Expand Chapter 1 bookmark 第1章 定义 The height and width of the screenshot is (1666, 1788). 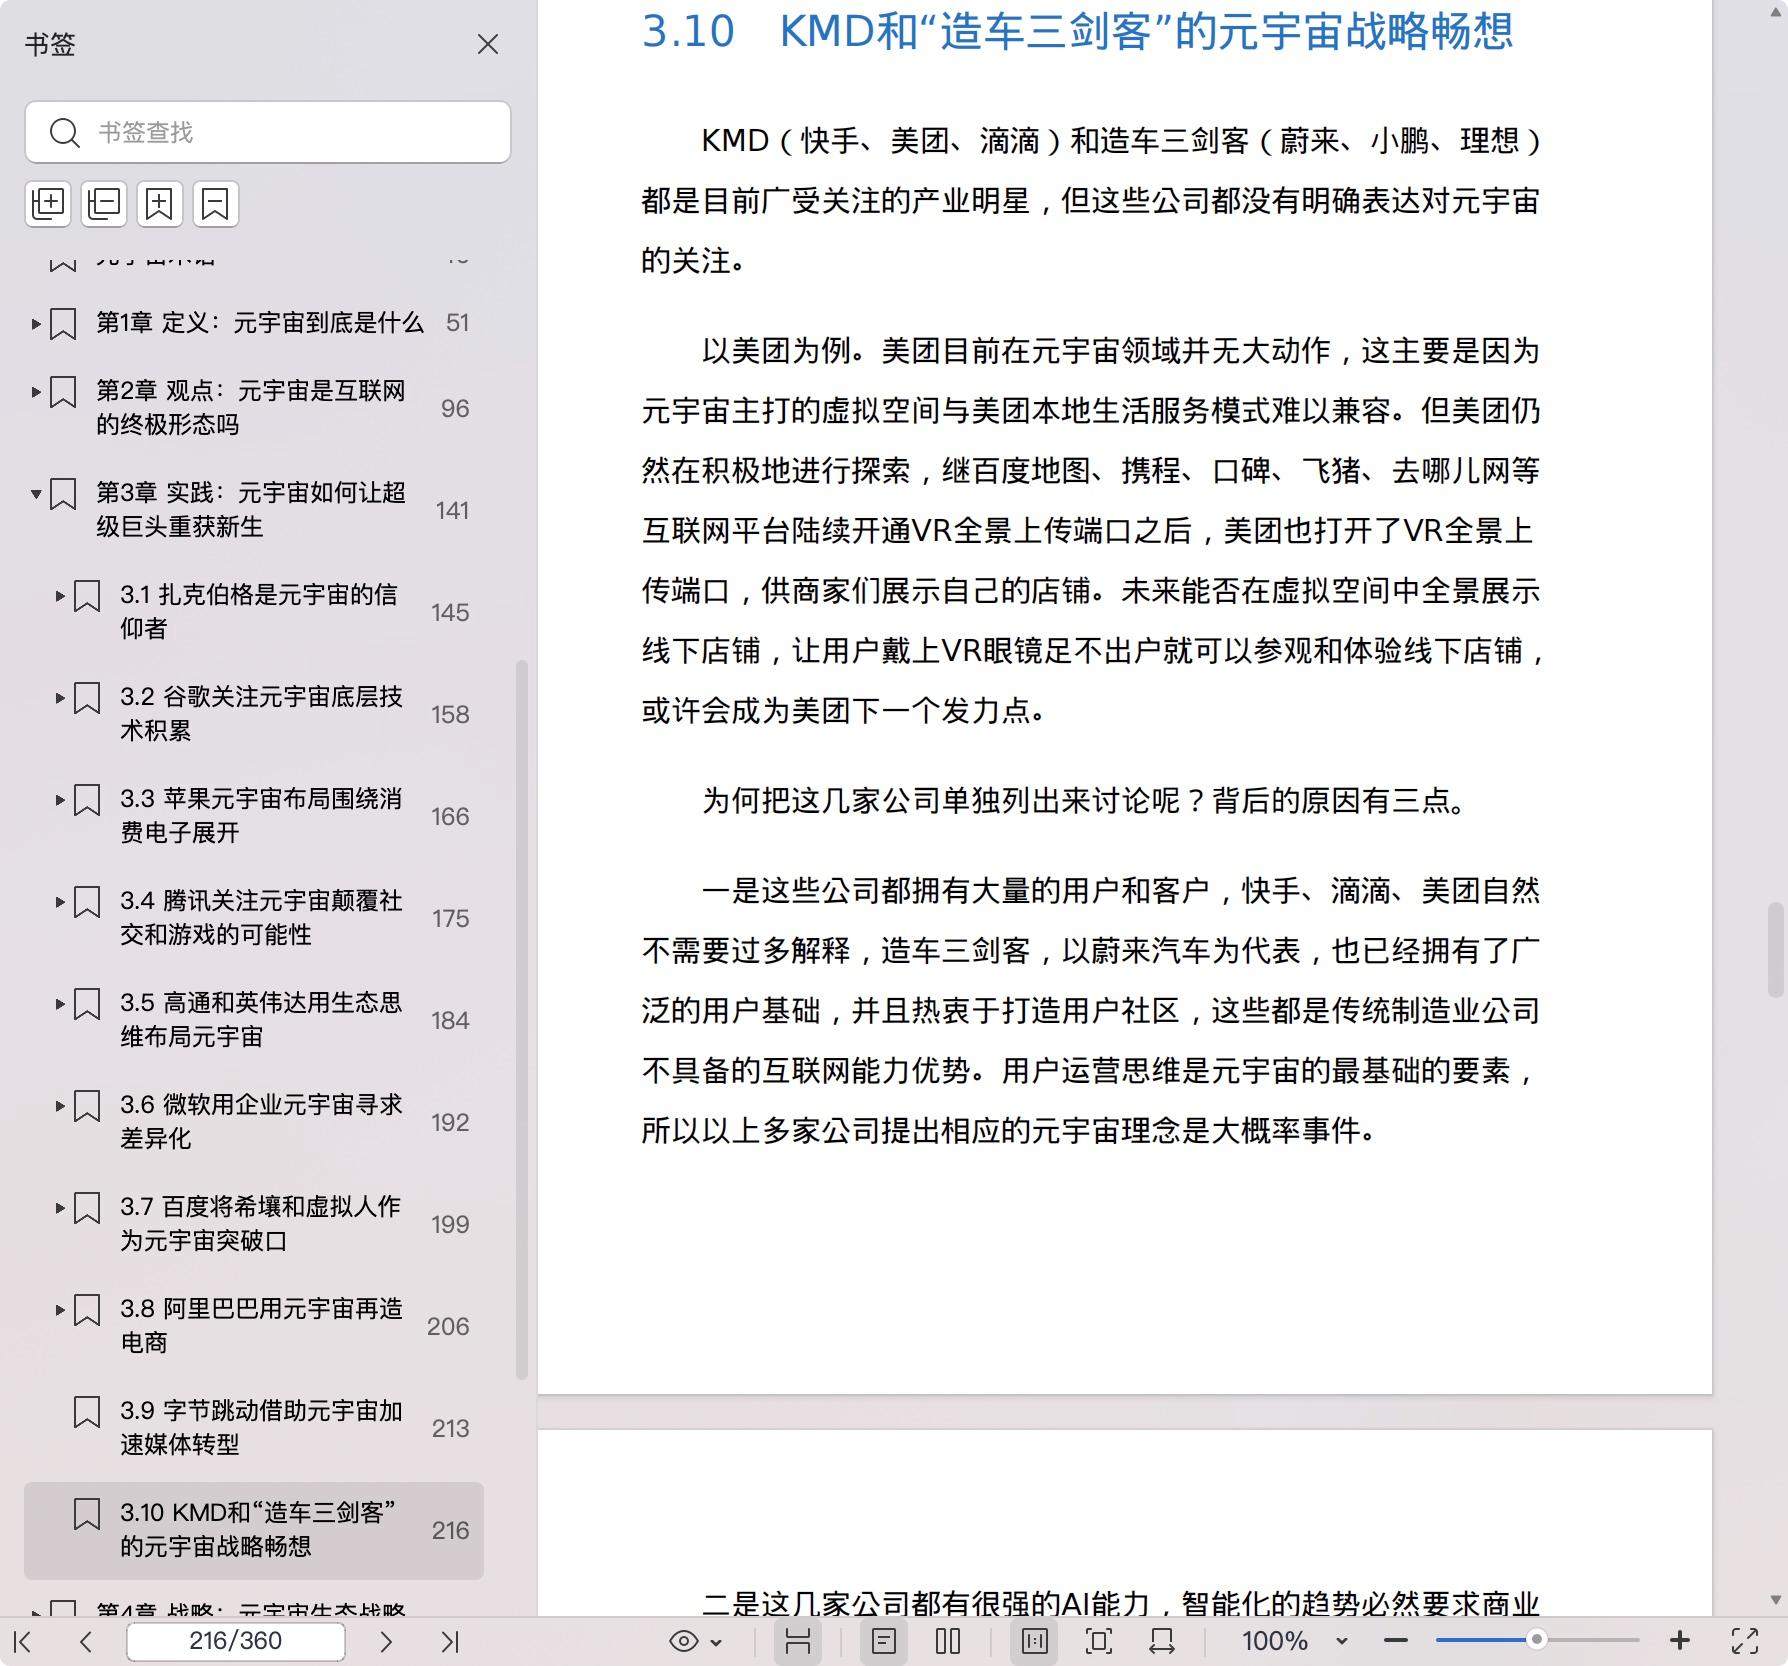[x=36, y=323]
